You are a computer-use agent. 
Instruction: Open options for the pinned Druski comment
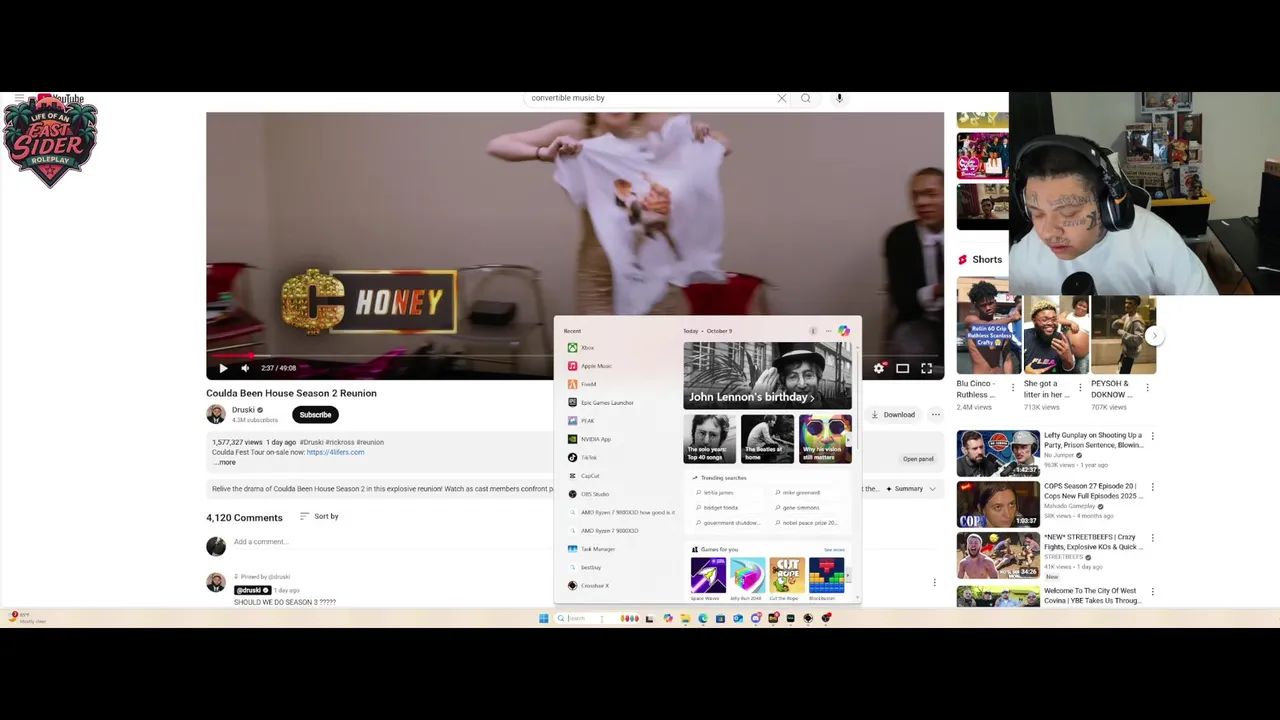tap(934, 583)
